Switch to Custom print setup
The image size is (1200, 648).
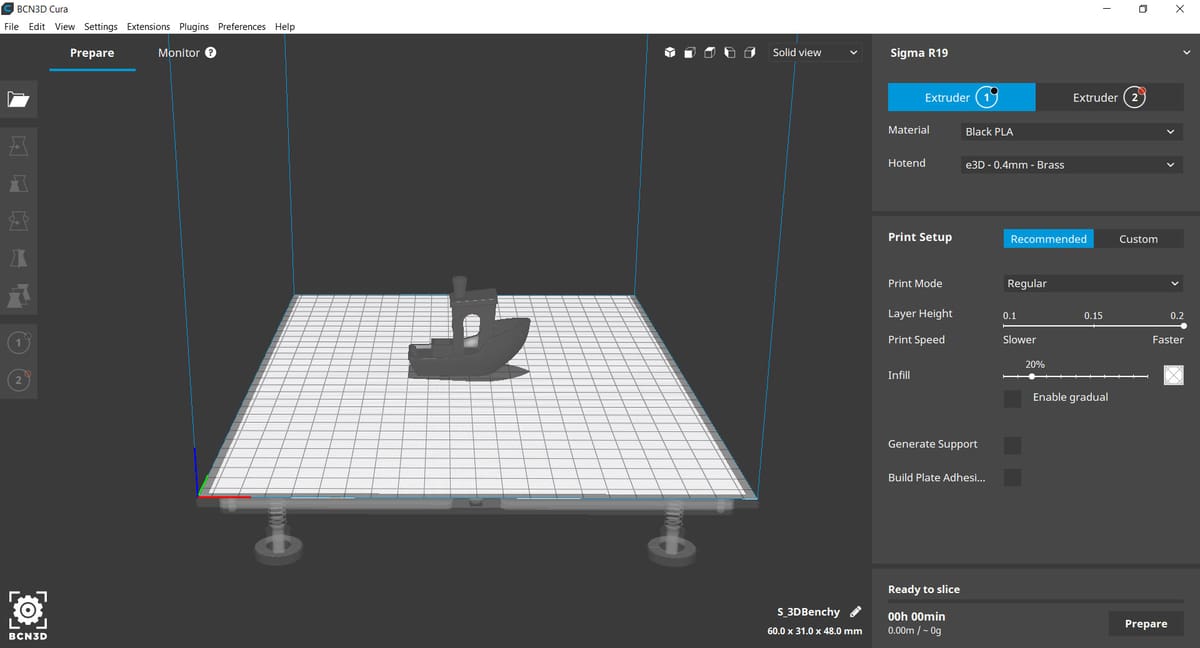(x=1139, y=239)
